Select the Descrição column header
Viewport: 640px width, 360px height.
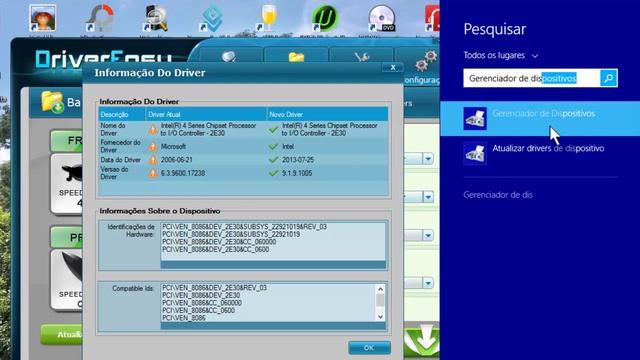[x=122, y=114]
